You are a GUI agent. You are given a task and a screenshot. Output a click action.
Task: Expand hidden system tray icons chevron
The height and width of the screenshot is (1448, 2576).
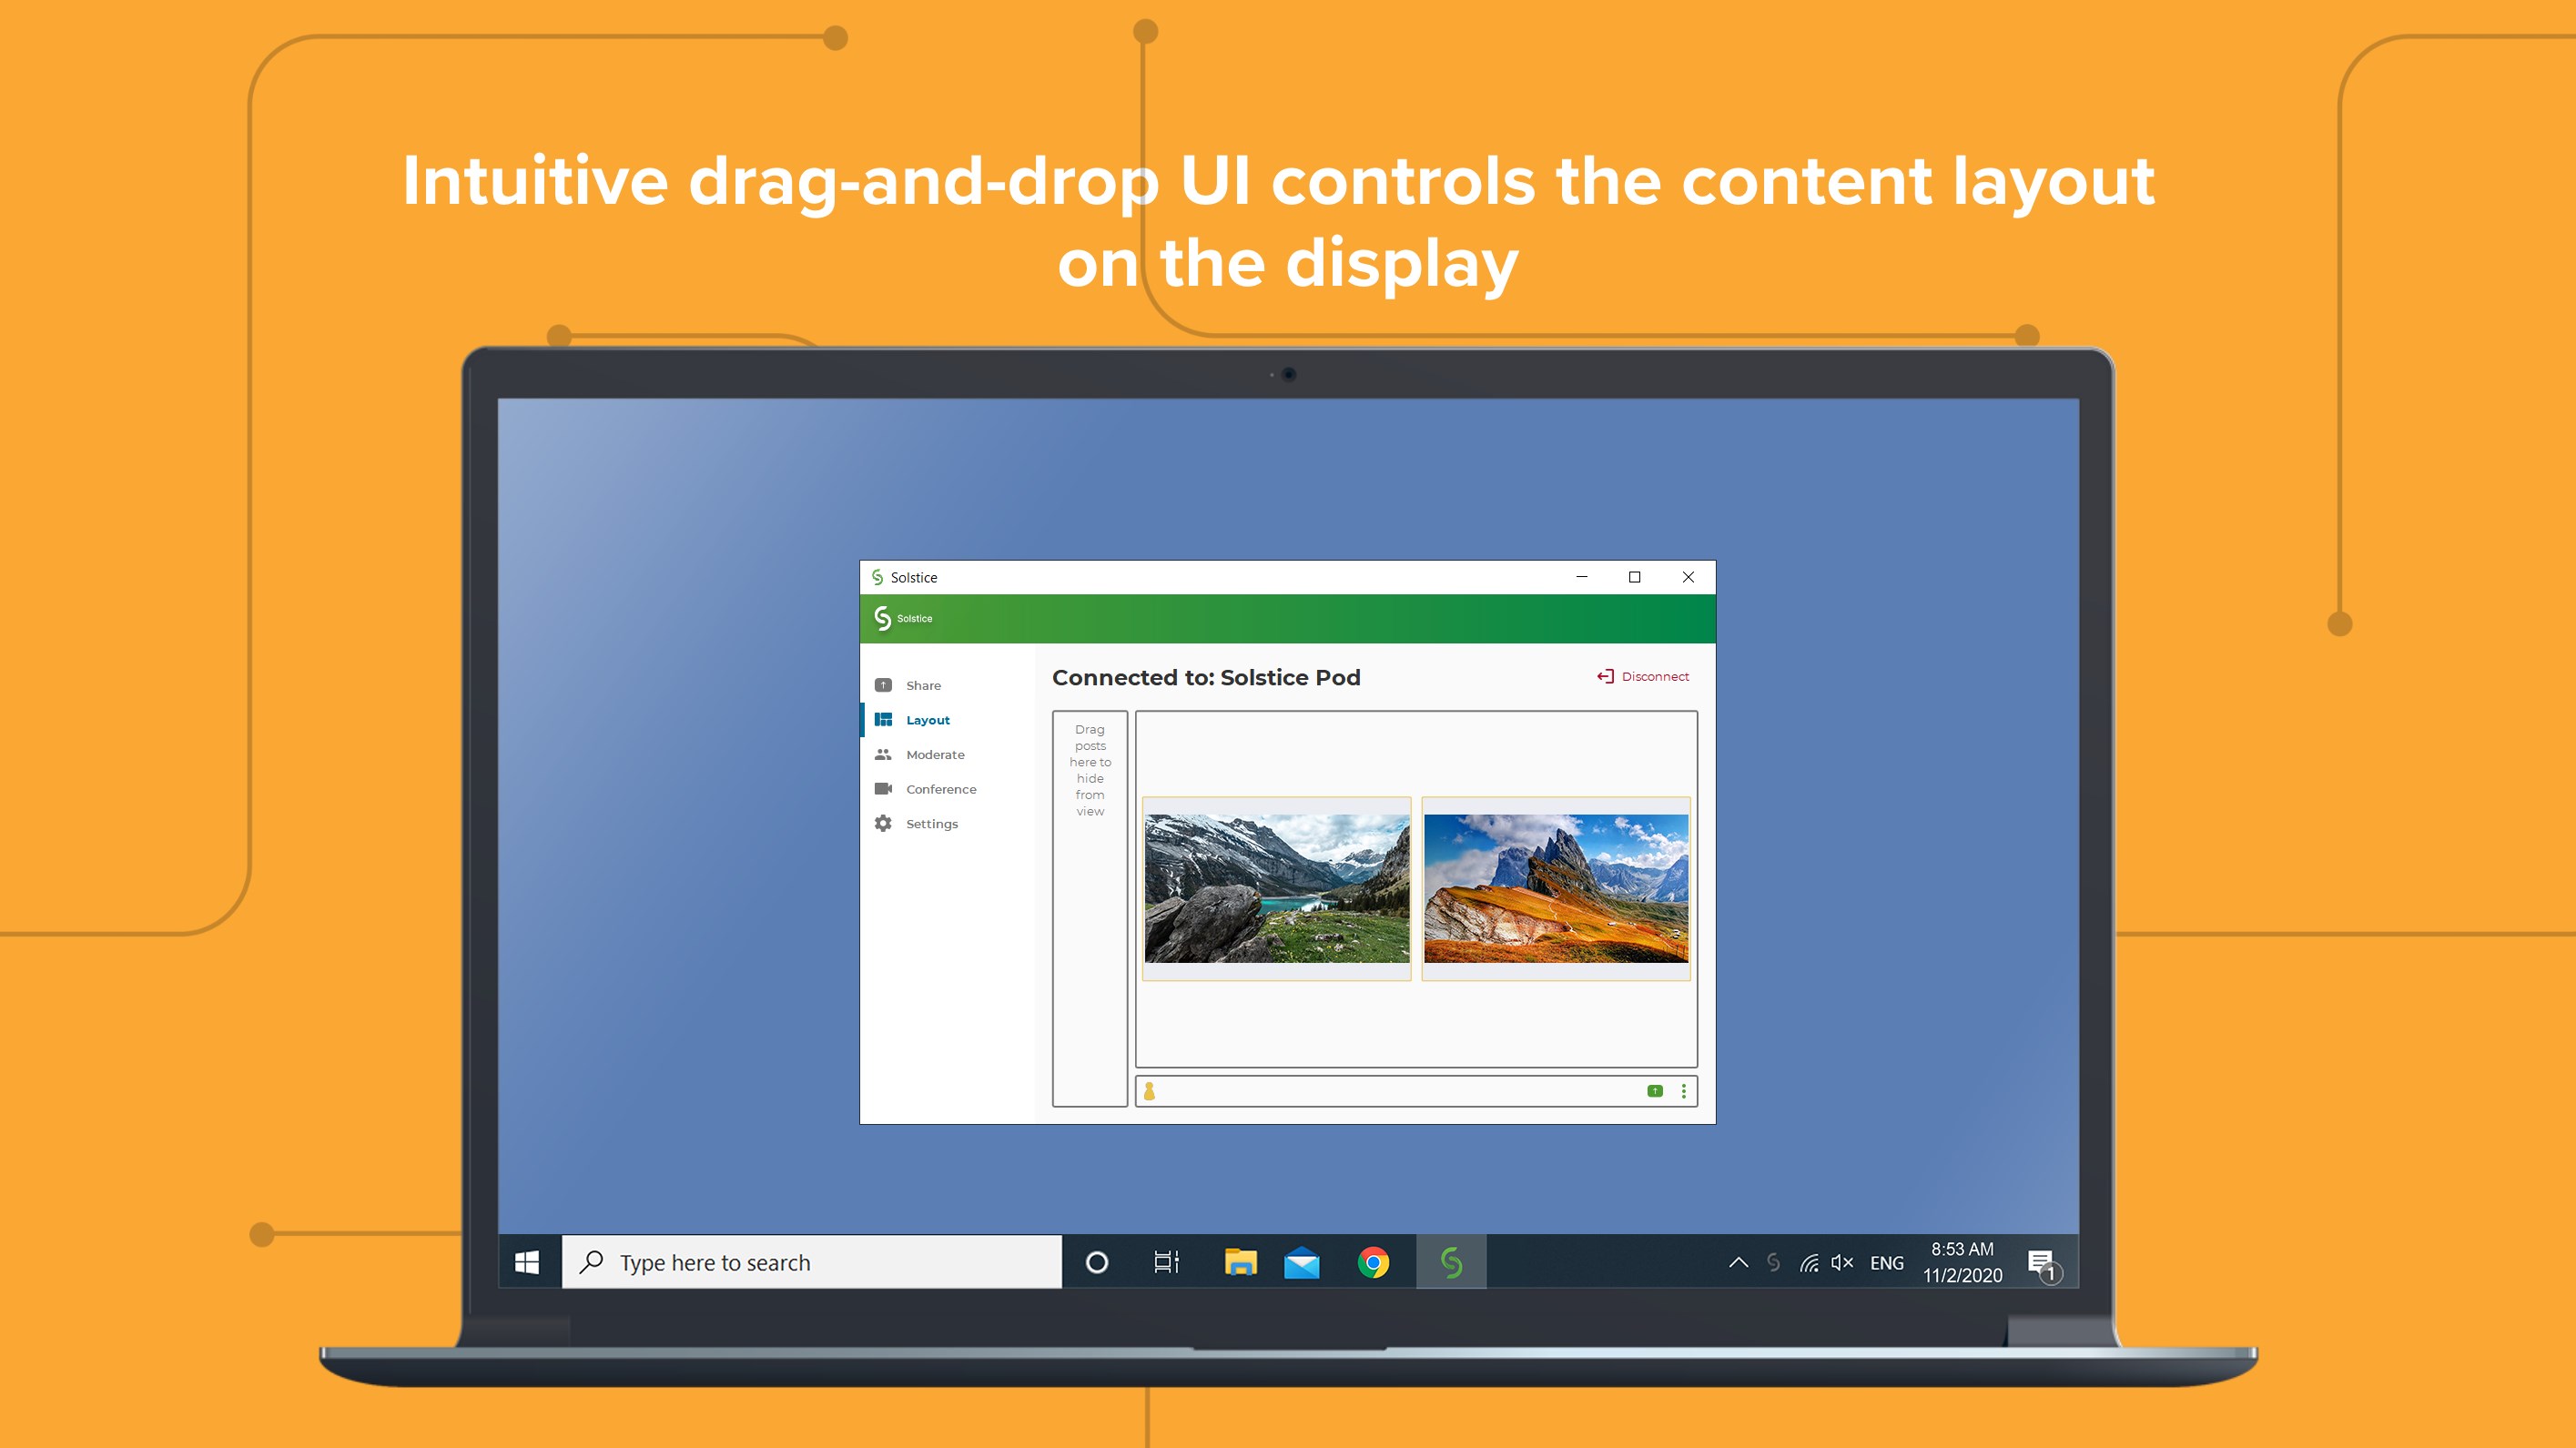tap(1738, 1263)
